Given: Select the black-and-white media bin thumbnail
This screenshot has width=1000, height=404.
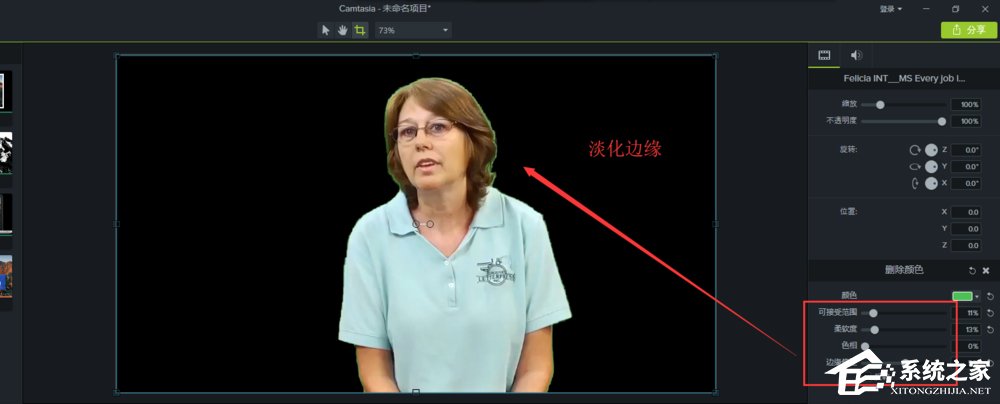Looking at the screenshot, I should [x=6, y=153].
